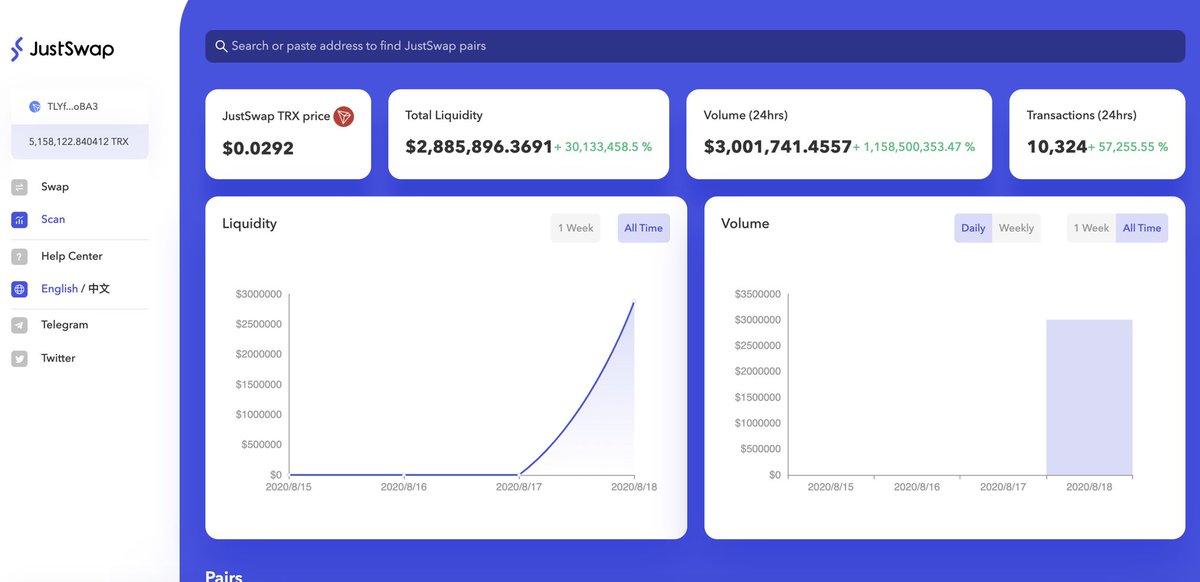Click the + 30,133,458.5 % liquidity change

click(603, 147)
